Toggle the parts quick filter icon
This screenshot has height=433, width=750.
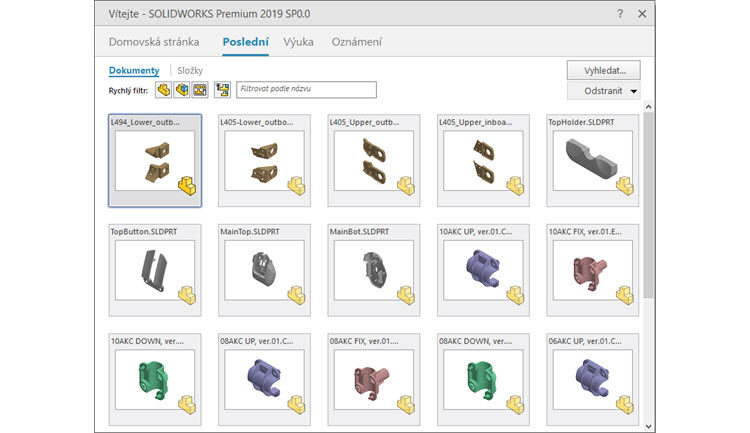164,89
